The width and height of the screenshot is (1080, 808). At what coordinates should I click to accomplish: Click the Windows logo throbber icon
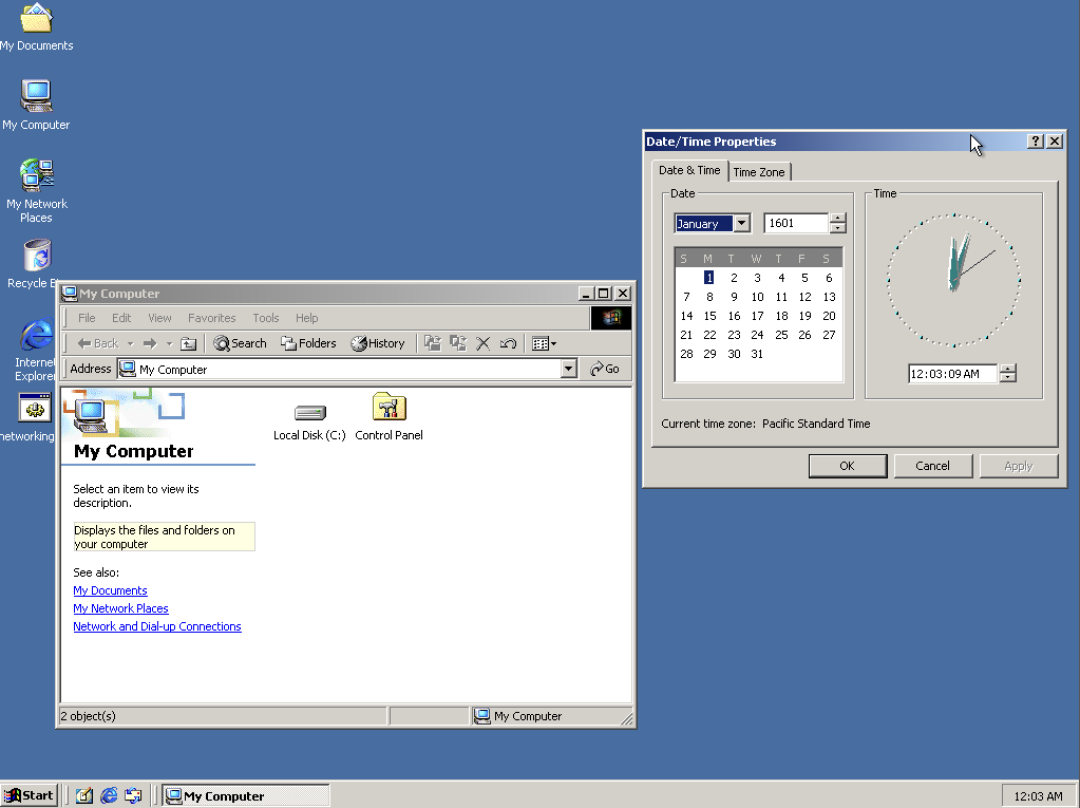click(x=611, y=318)
